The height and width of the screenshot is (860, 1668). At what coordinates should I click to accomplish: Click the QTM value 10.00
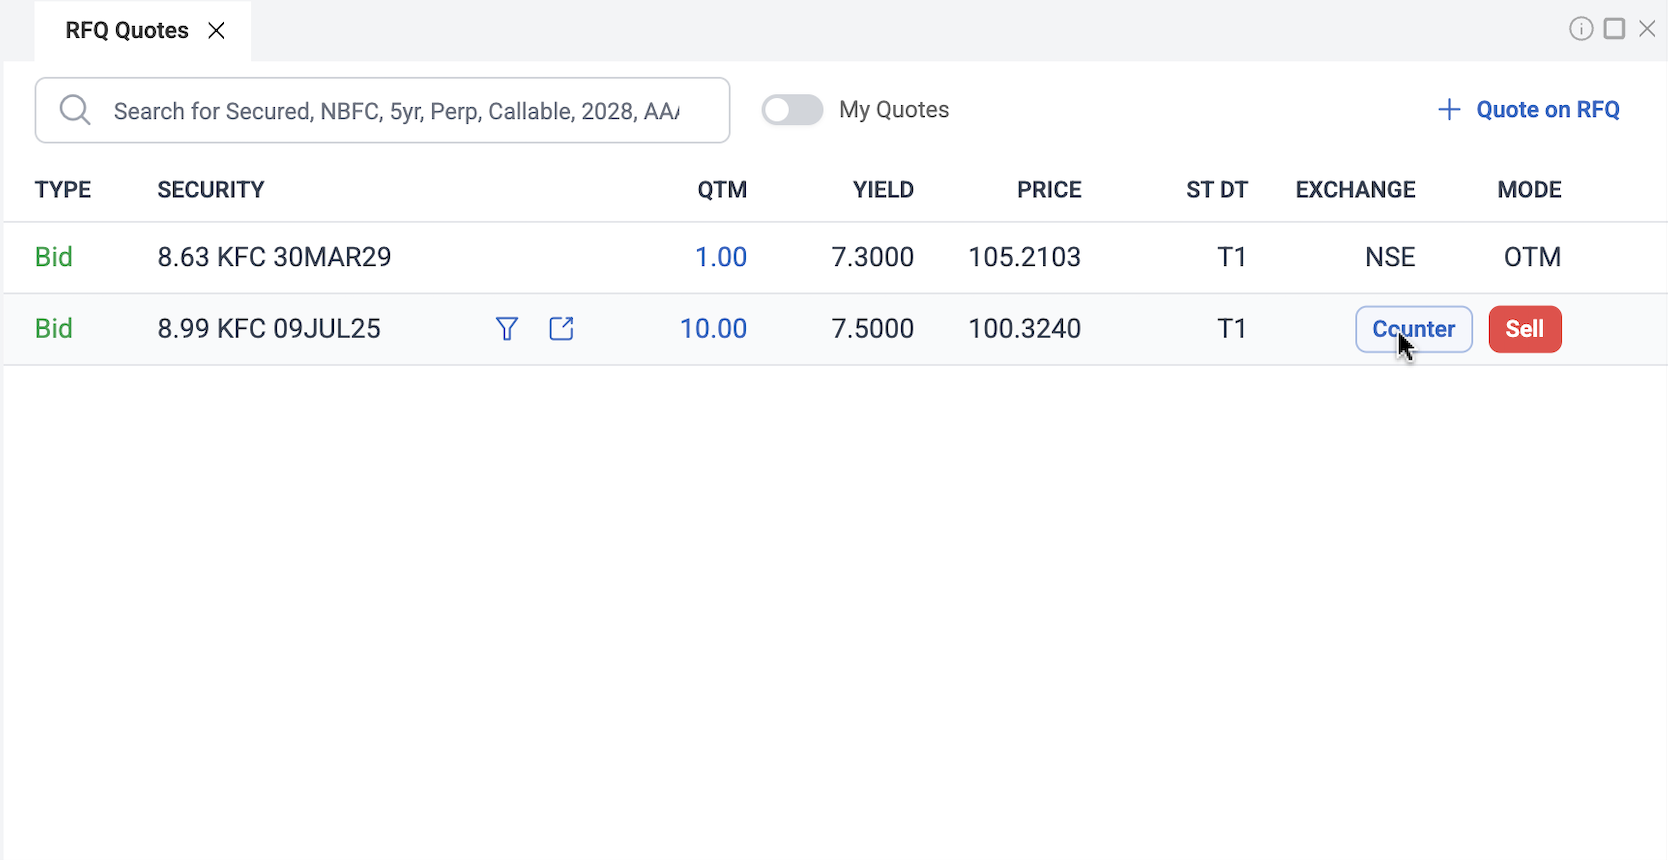[x=713, y=329]
